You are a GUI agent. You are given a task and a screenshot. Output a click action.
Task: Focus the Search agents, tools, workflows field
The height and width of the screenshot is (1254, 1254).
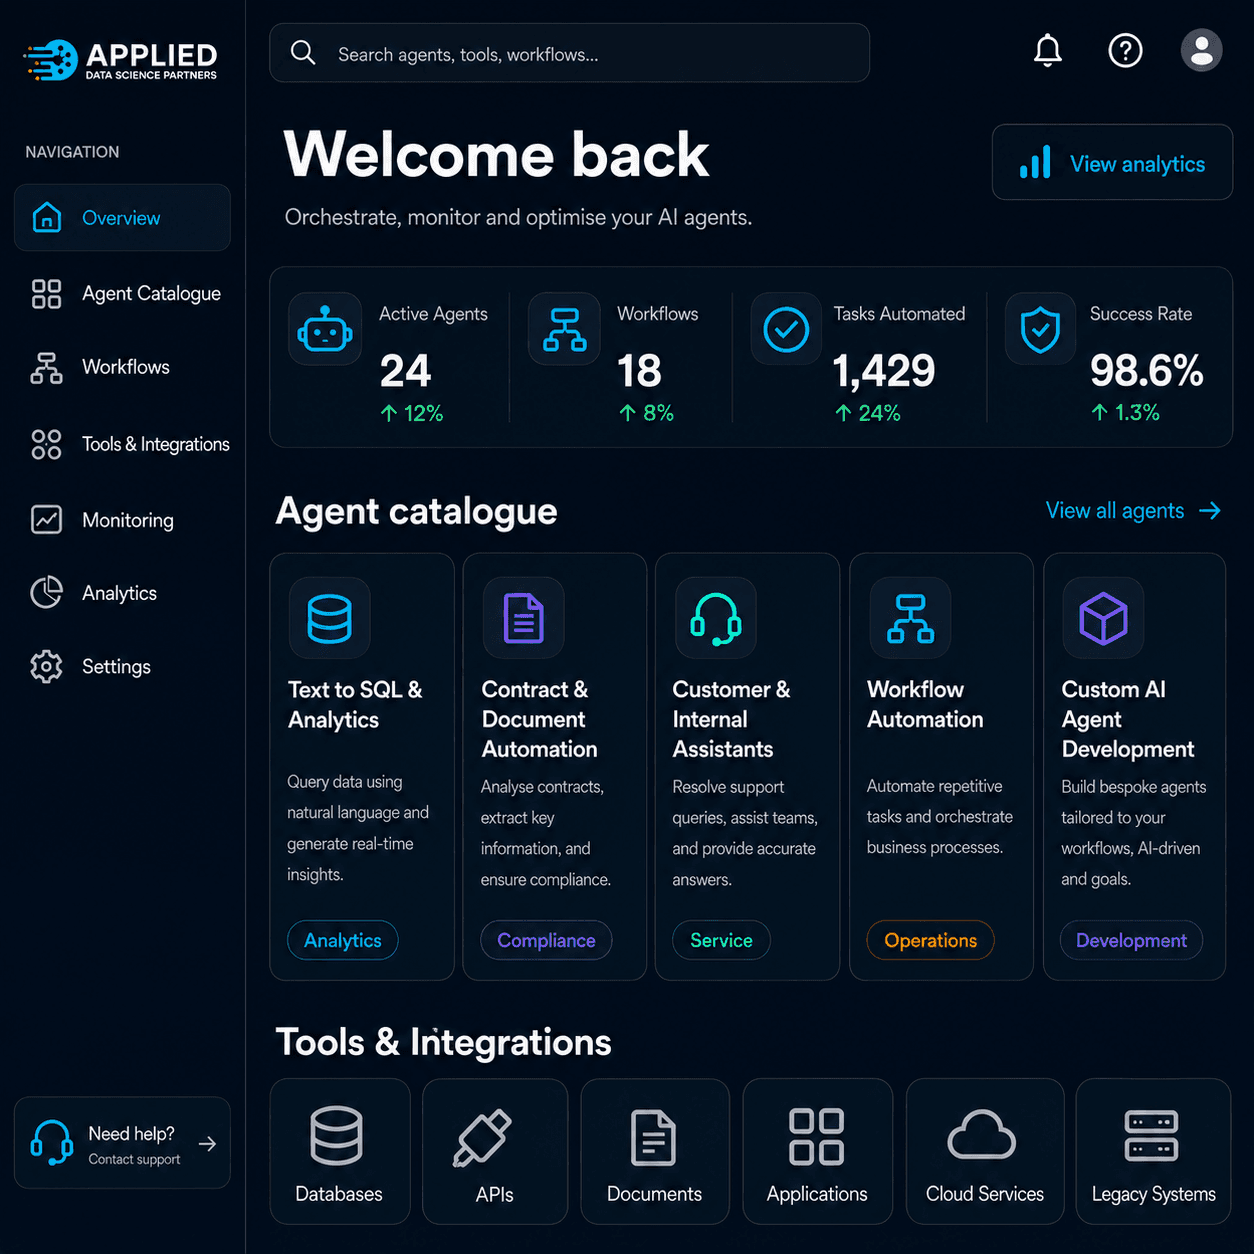(569, 53)
